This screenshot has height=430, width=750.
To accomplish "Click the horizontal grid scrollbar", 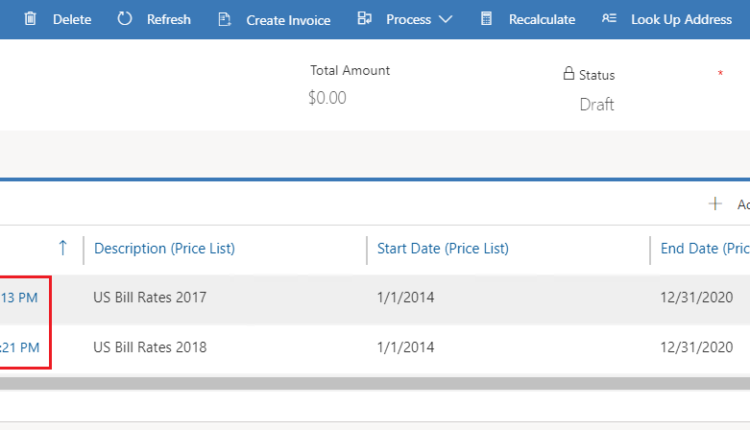I will pyautogui.click(x=375, y=383).
